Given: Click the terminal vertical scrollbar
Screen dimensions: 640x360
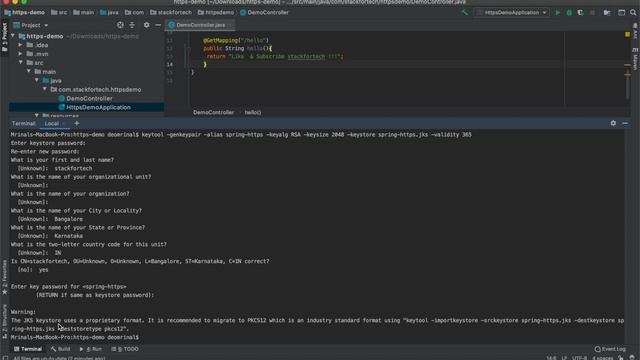Looking at the screenshot, I should 627,237.
